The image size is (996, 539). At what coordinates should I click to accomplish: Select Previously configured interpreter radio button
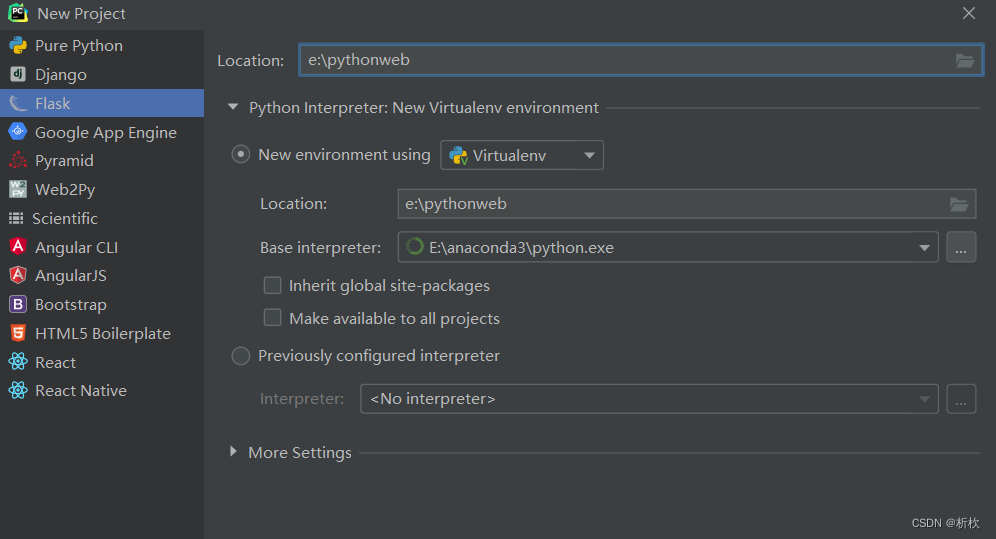pyautogui.click(x=241, y=356)
